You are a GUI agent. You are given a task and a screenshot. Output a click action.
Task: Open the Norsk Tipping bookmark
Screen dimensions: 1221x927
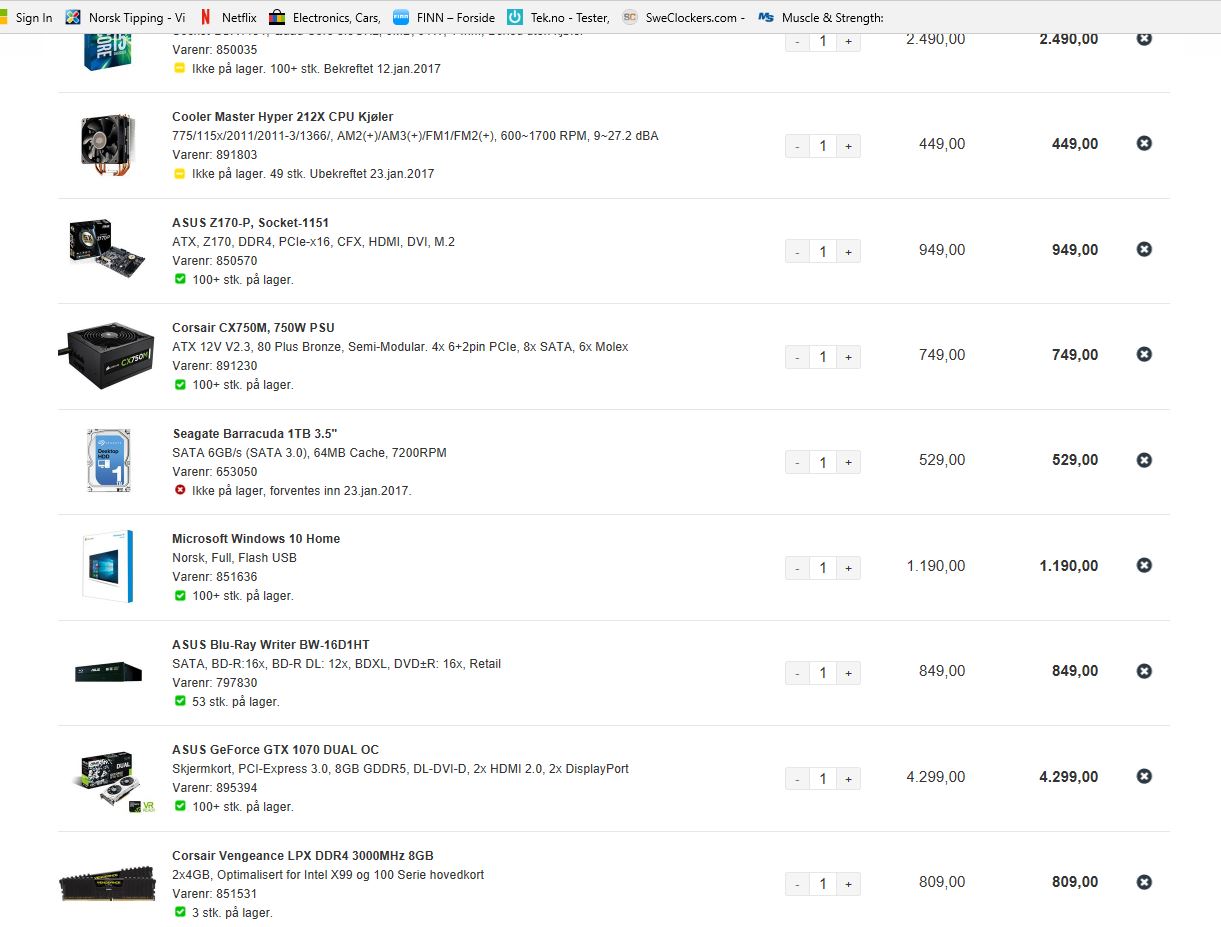[125, 17]
